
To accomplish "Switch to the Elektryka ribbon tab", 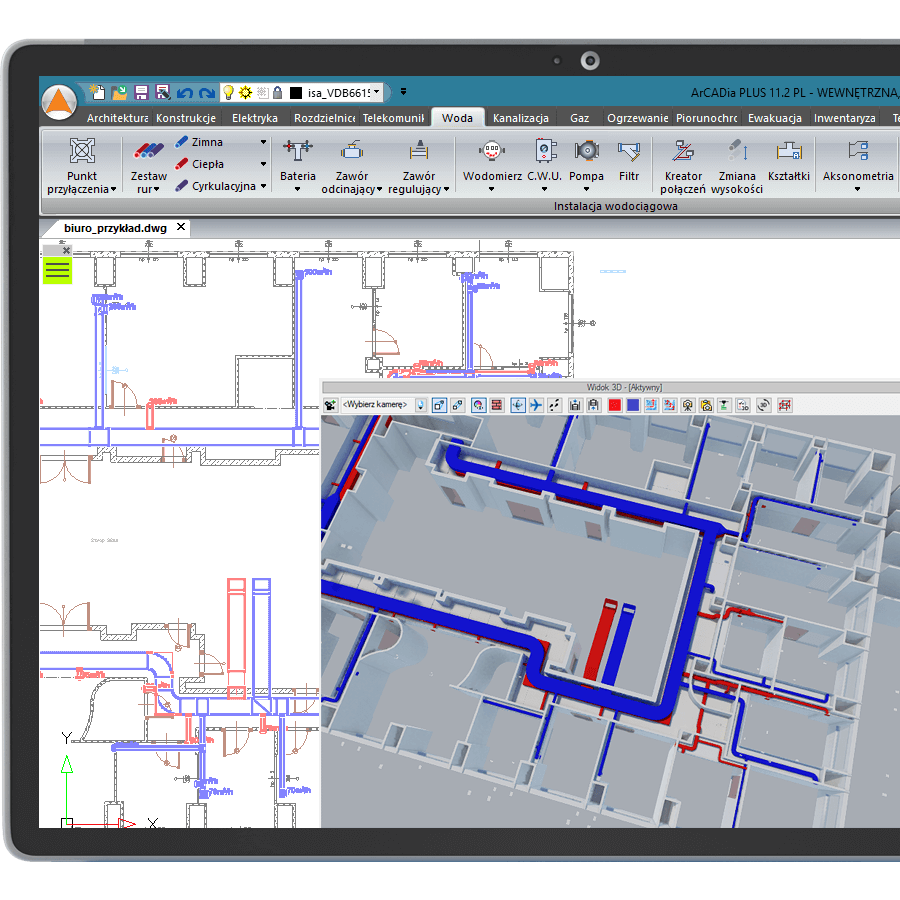I will (254, 118).
